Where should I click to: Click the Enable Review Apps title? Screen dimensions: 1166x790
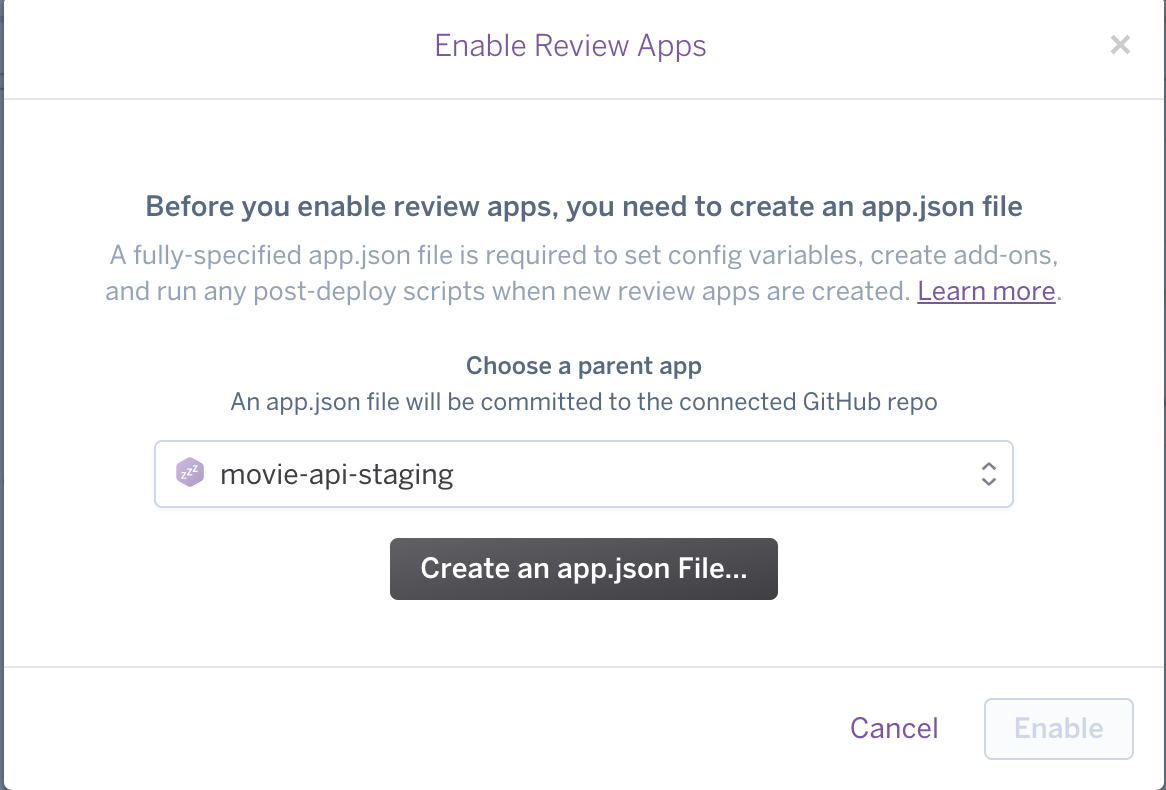point(570,46)
